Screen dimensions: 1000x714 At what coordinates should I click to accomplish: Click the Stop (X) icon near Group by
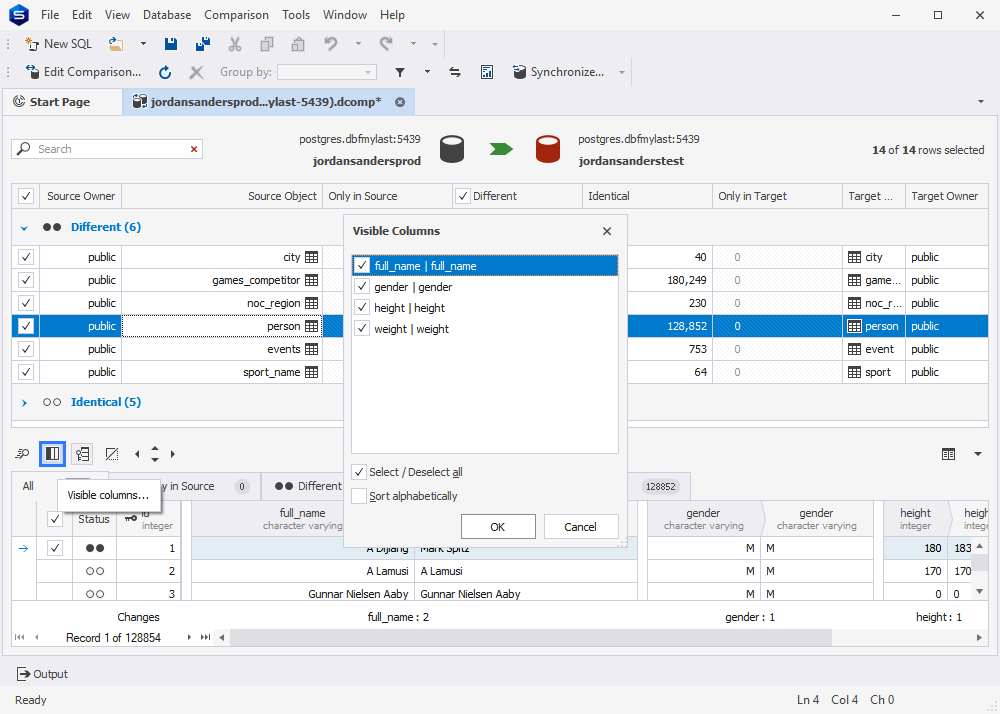(196, 72)
